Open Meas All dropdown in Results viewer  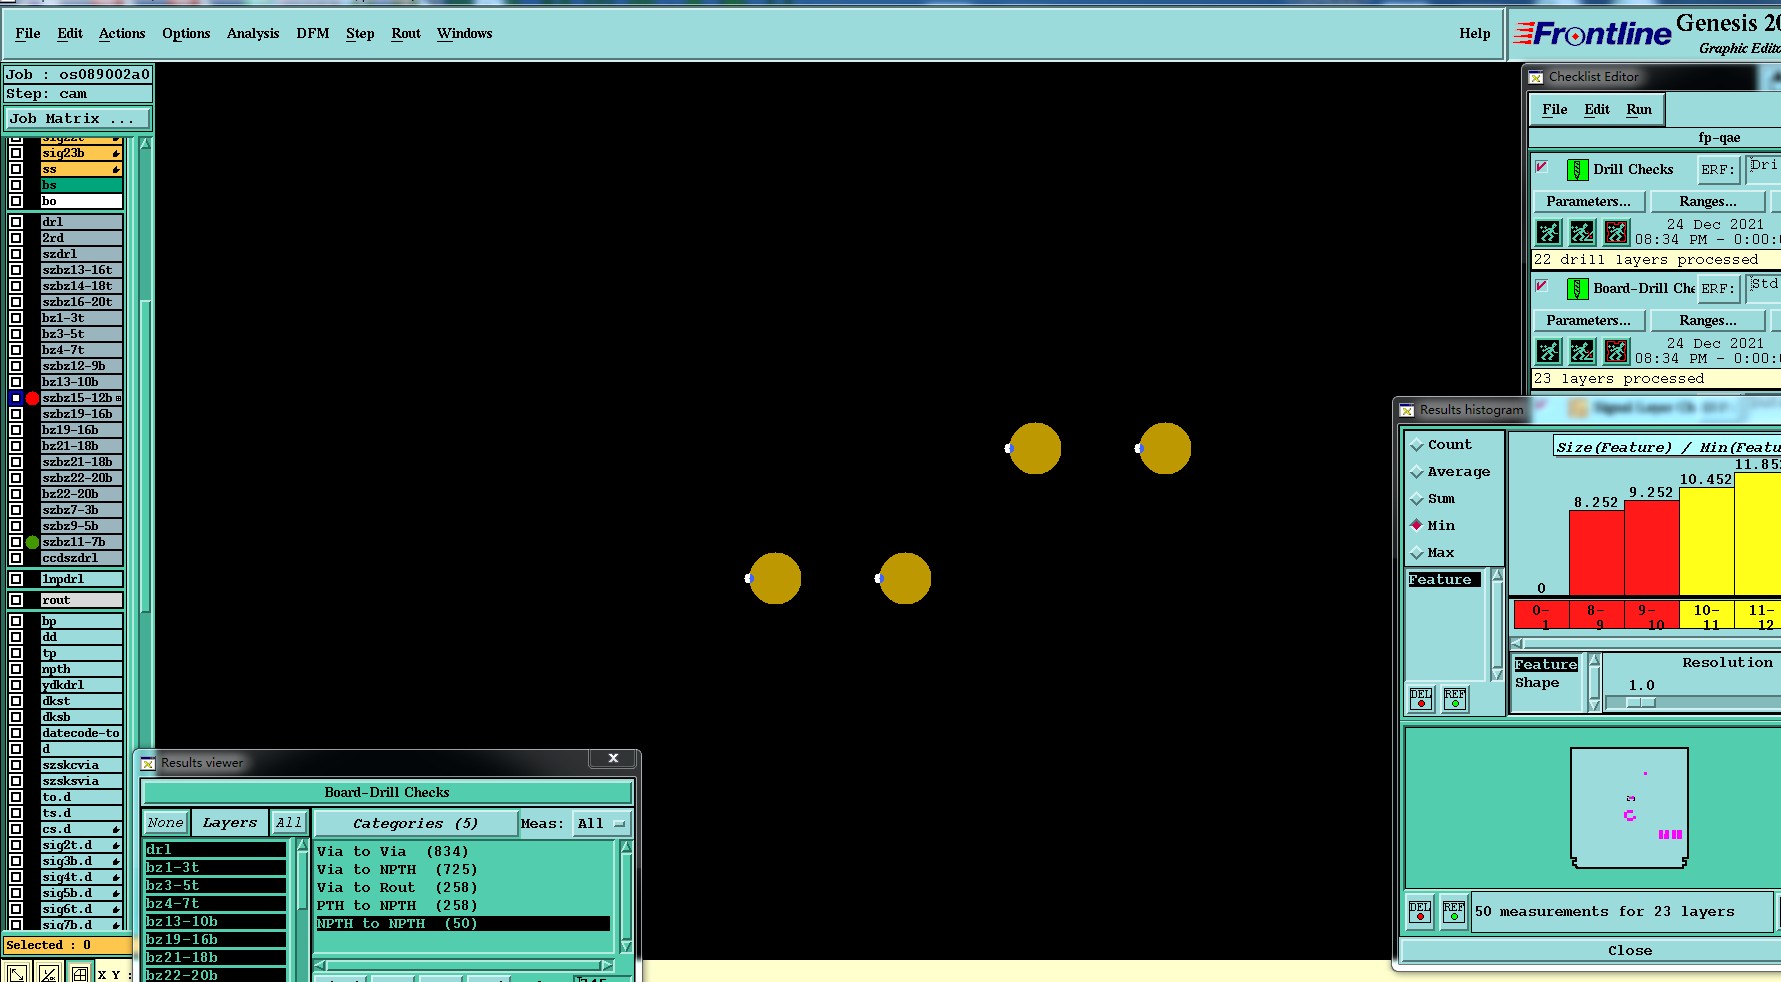coord(603,824)
